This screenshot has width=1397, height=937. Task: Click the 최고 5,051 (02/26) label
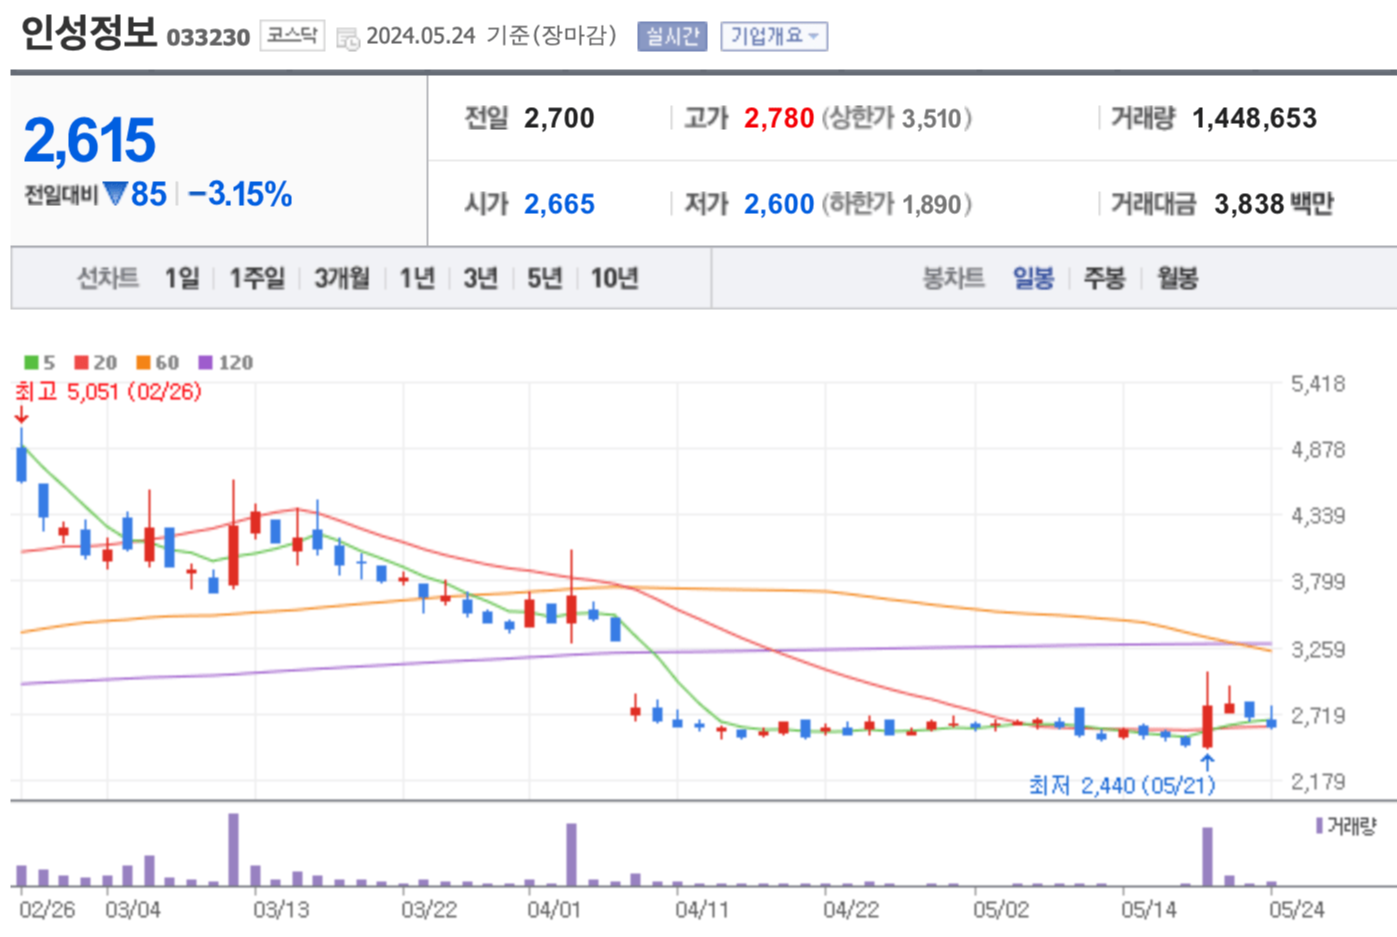[x=108, y=391]
